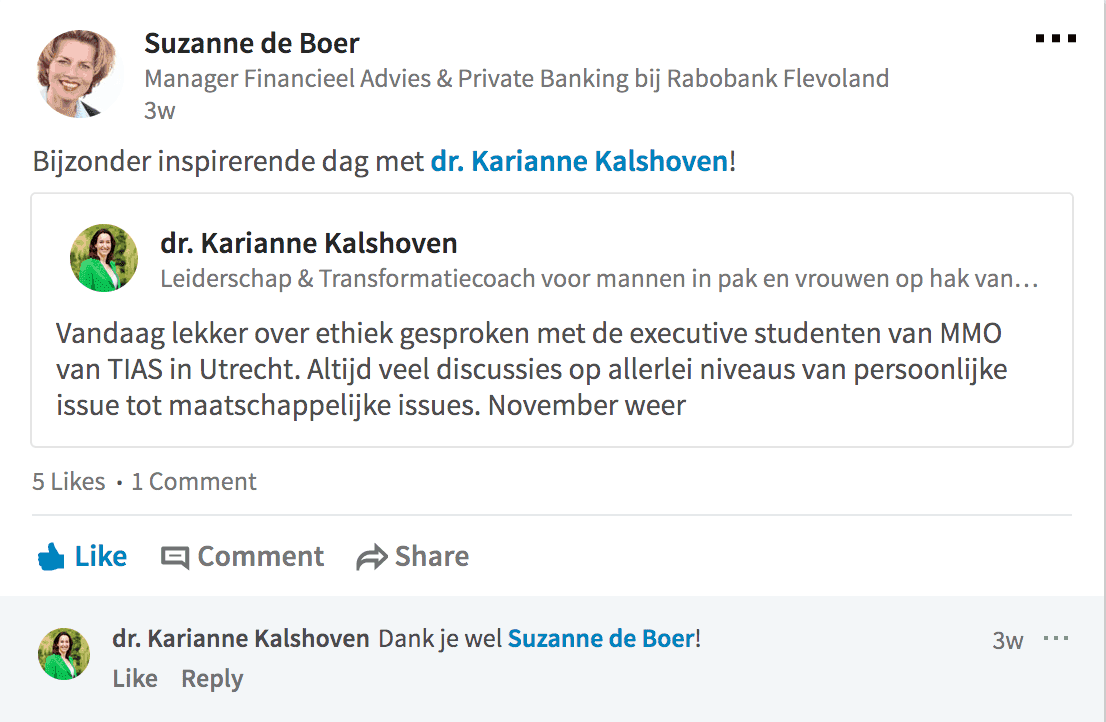Click the Comment speech bubble icon
This screenshot has height=722, width=1106.
[x=175, y=557]
